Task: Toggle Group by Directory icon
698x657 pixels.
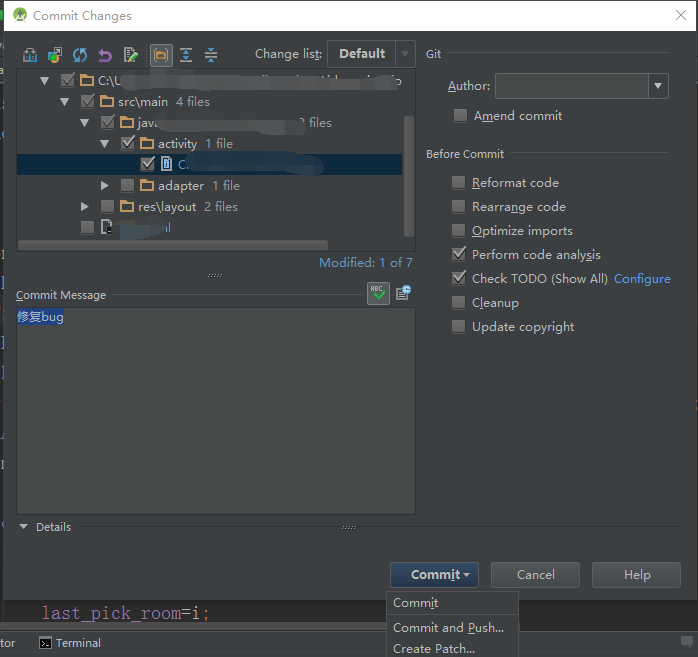Action: click(161, 55)
